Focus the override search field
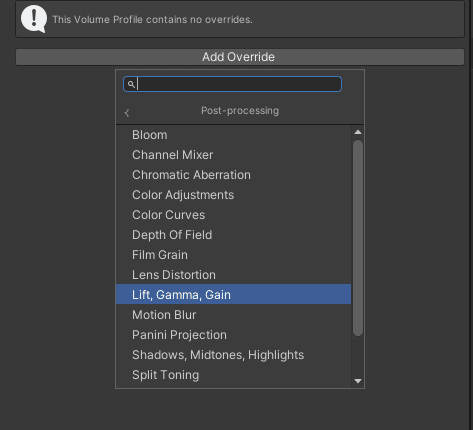 point(232,84)
